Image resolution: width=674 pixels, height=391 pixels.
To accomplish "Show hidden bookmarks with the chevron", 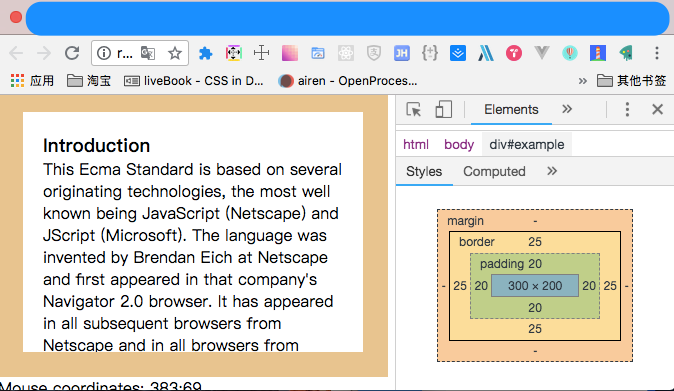I will point(582,81).
